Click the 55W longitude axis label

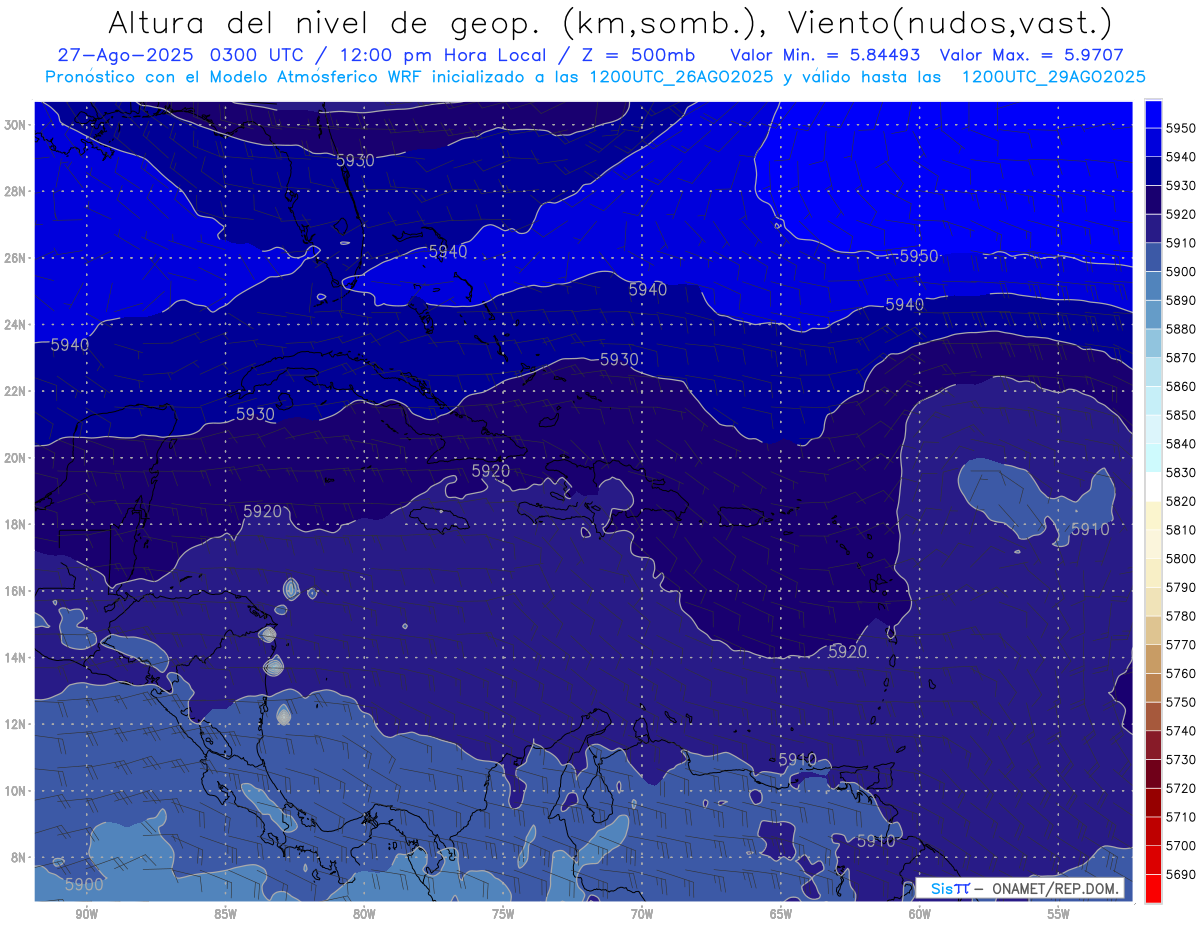1059,914
